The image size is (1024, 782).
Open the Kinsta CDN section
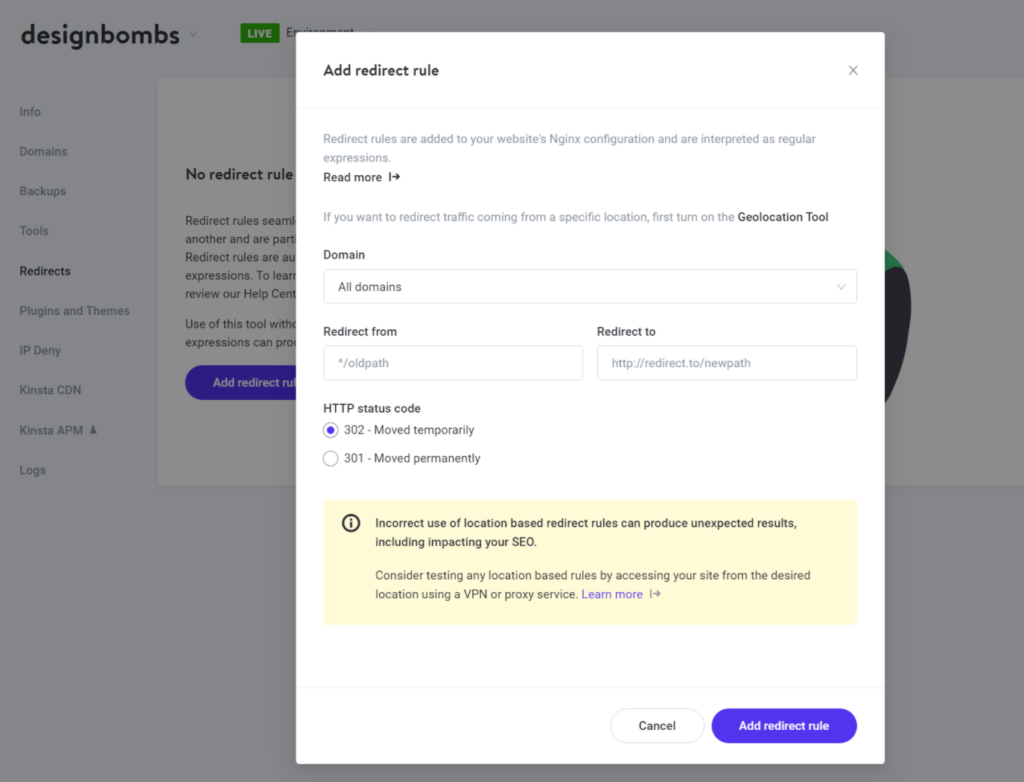(50, 390)
